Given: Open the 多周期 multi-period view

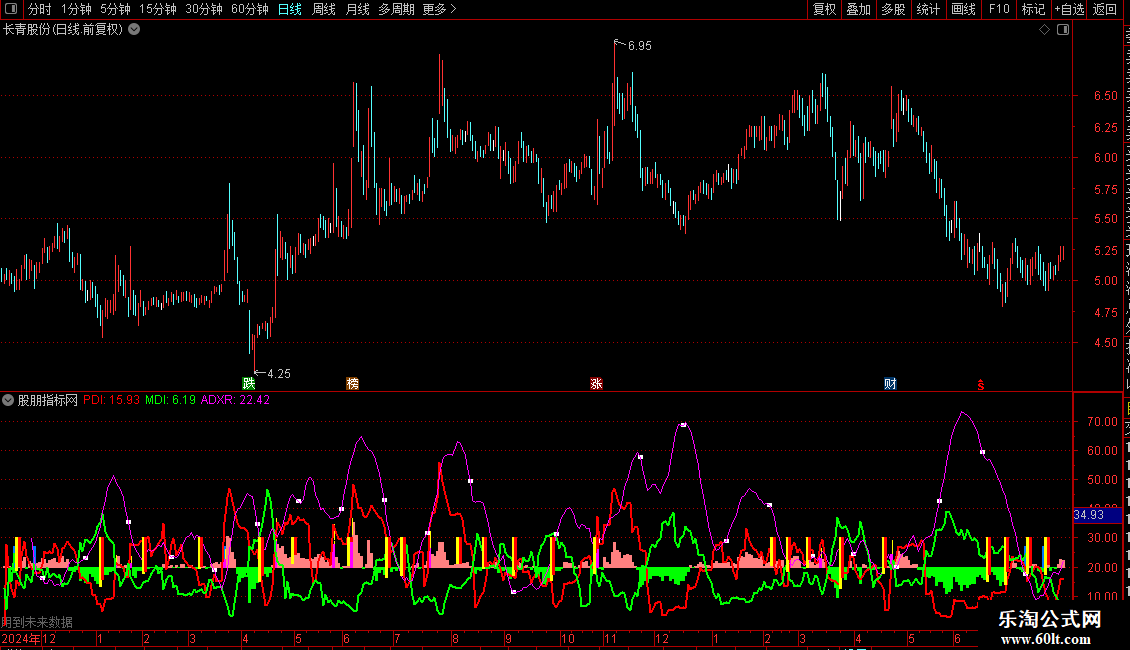Looking at the screenshot, I should coord(396,9).
